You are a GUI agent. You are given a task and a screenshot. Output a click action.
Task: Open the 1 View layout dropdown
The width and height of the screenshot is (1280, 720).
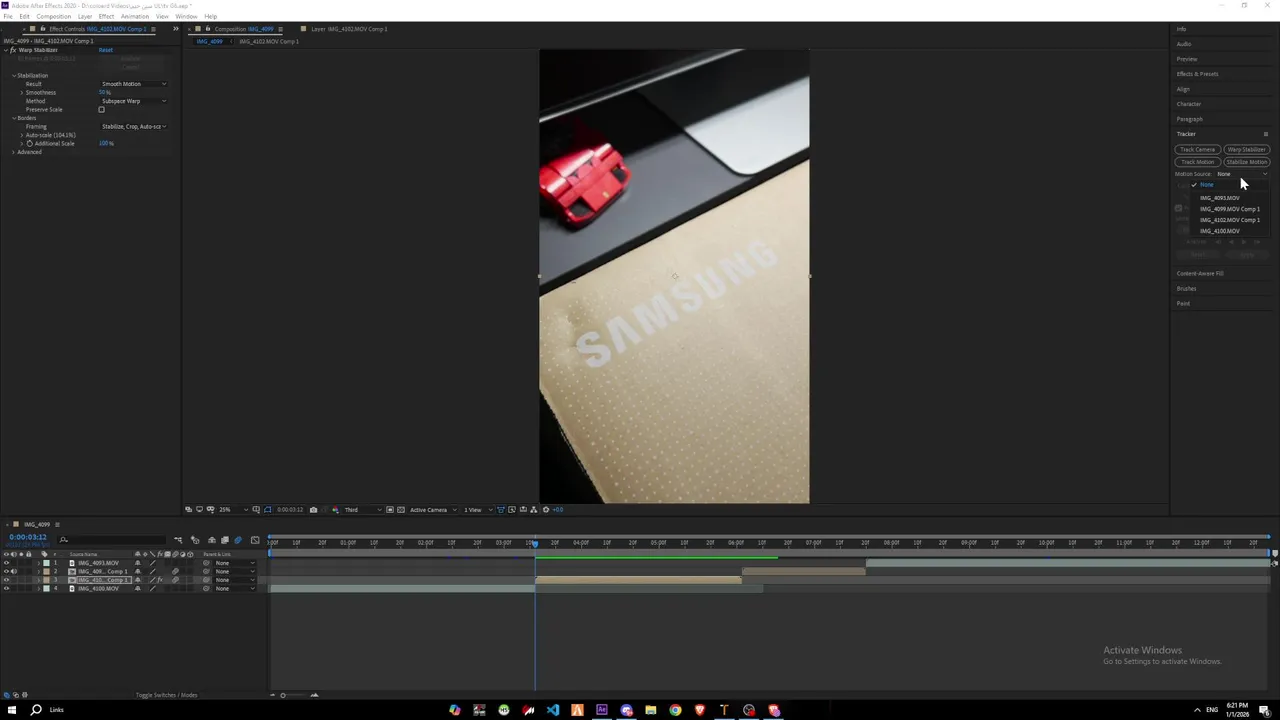pyautogui.click(x=476, y=510)
